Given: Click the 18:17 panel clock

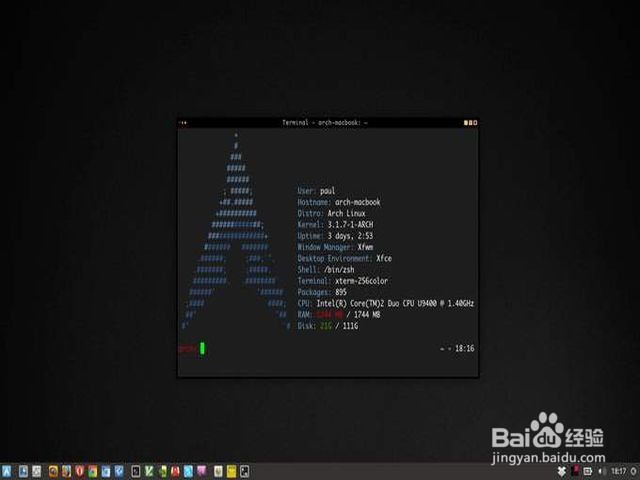Looking at the screenshot, I should click(x=619, y=471).
